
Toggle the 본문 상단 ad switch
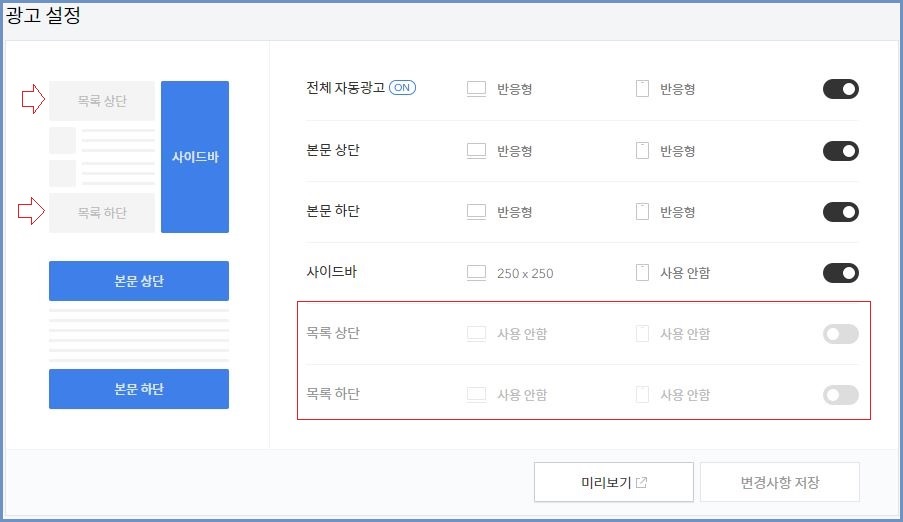coord(840,151)
